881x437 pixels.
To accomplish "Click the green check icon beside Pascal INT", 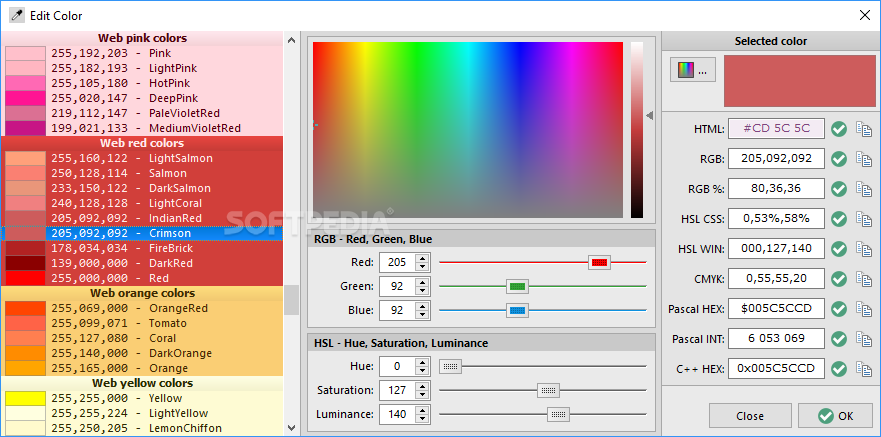I will (x=839, y=339).
